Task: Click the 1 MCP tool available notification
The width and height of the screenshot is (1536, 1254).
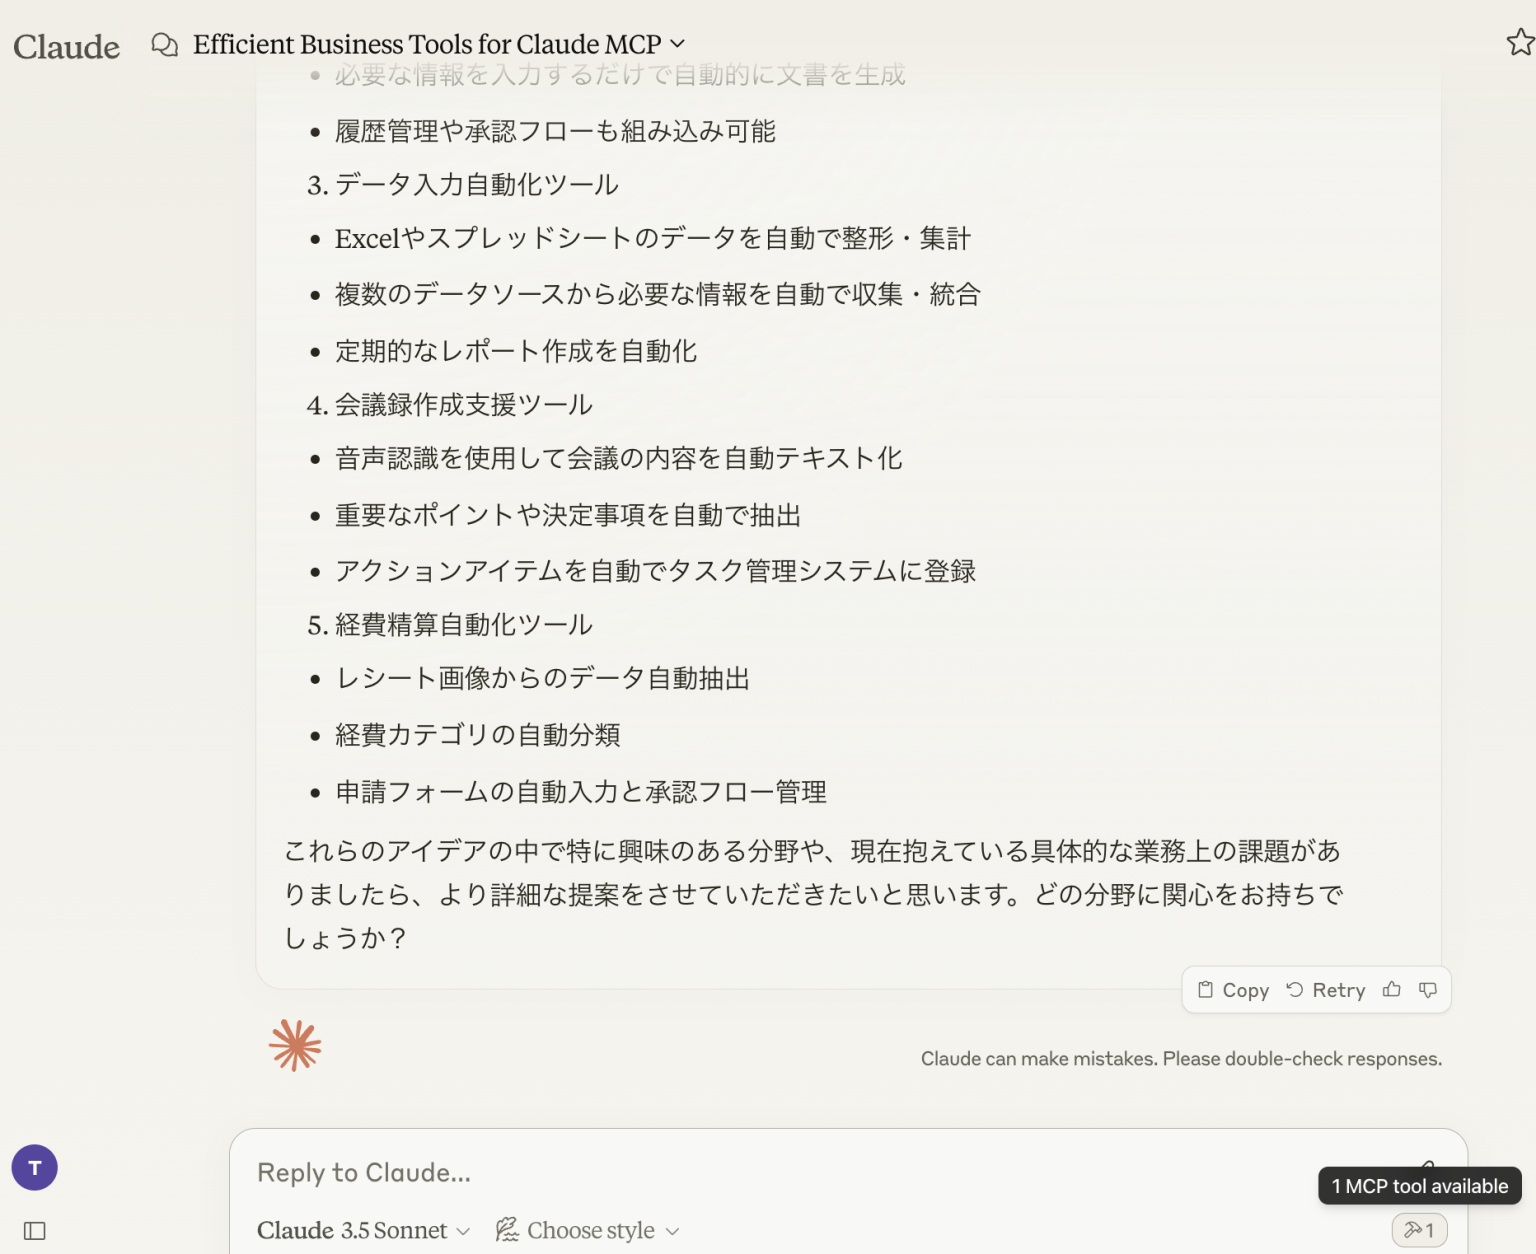Action: coord(1419,1186)
